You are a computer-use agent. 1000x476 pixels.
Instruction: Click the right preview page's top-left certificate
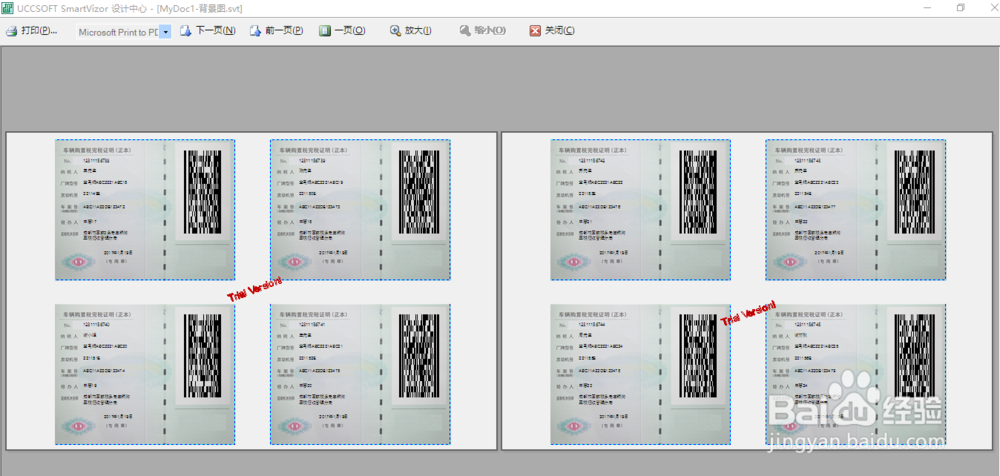coord(640,210)
